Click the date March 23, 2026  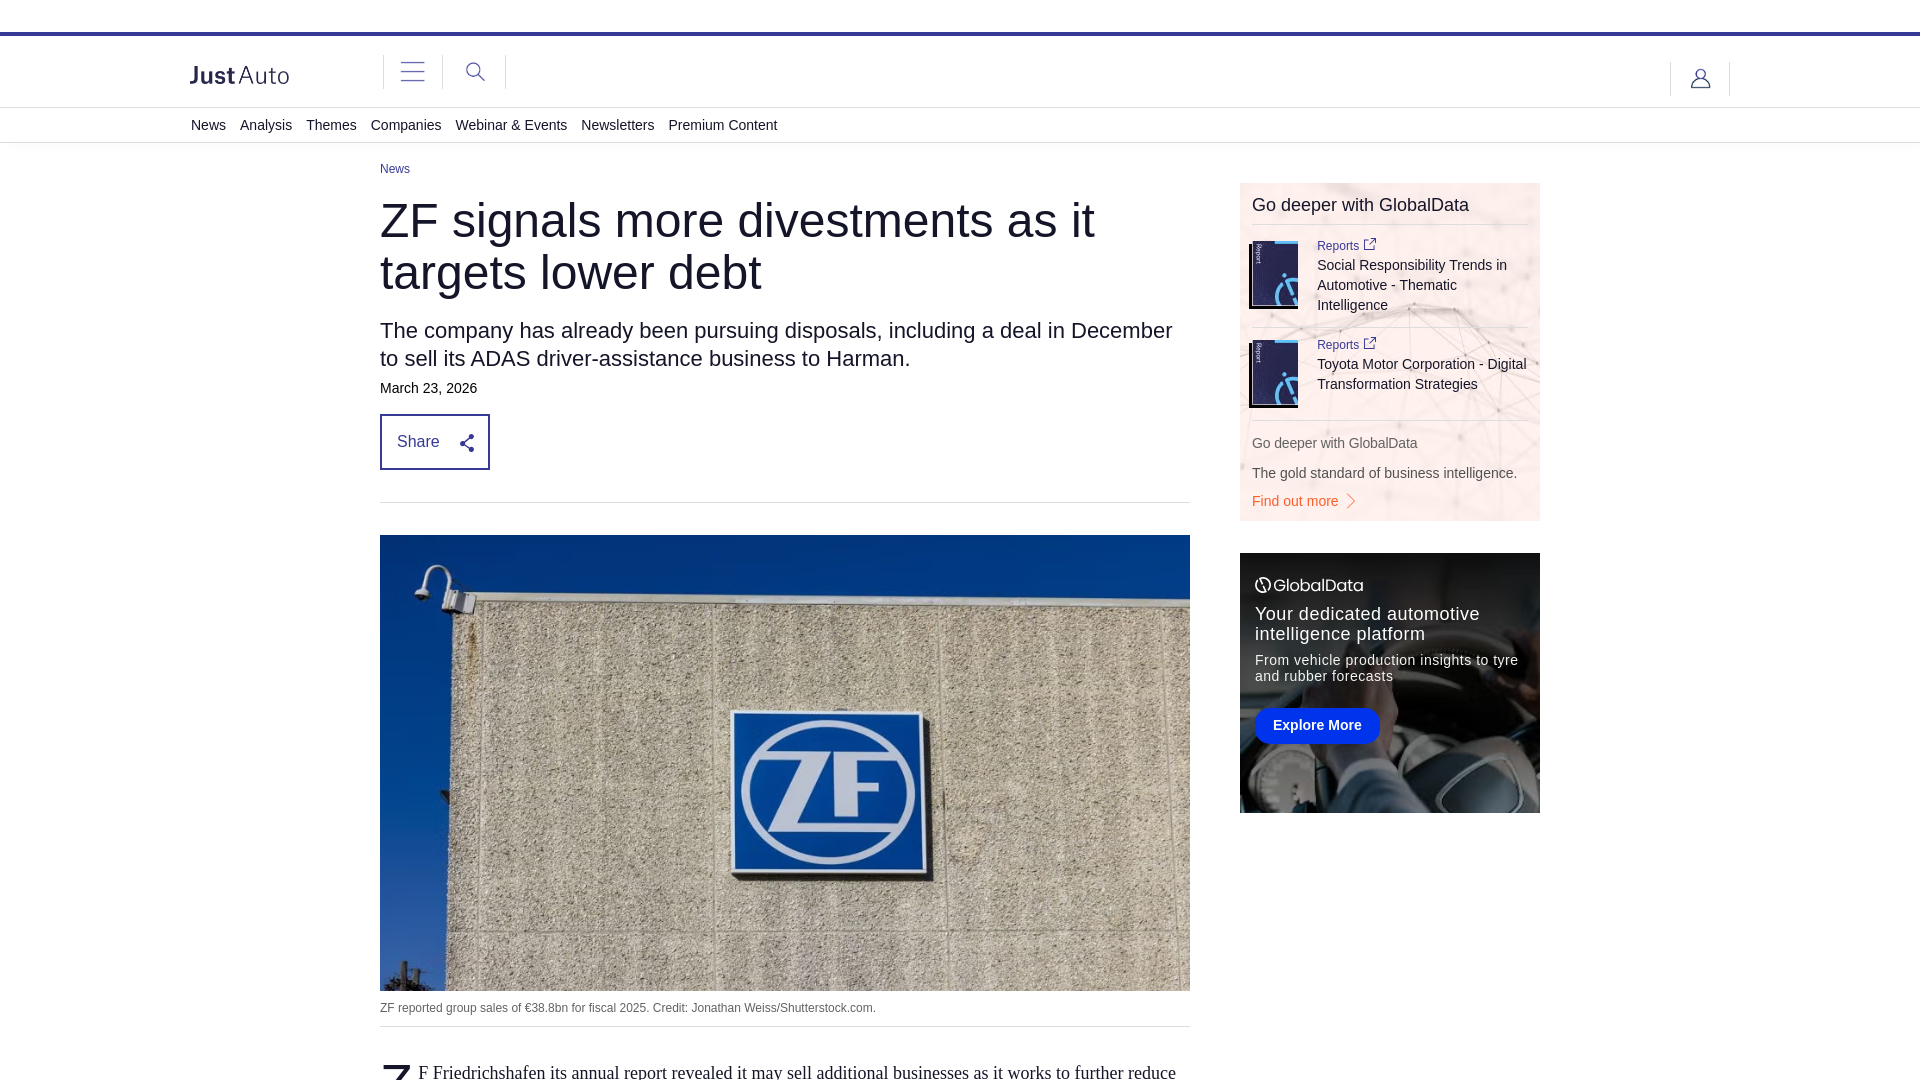coord(428,388)
